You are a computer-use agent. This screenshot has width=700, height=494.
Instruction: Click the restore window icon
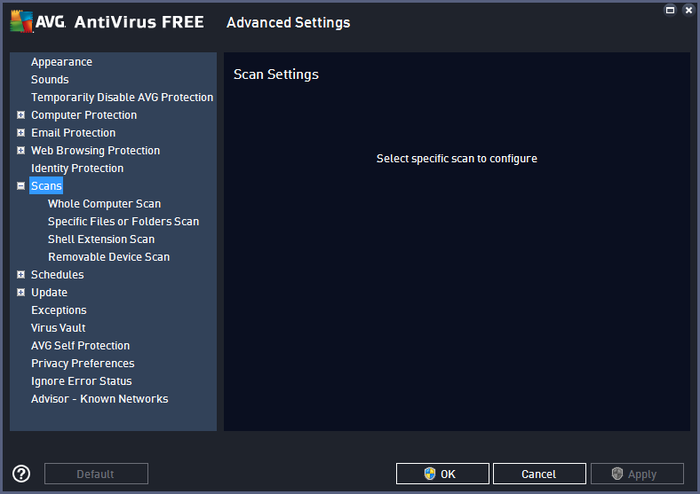click(670, 10)
